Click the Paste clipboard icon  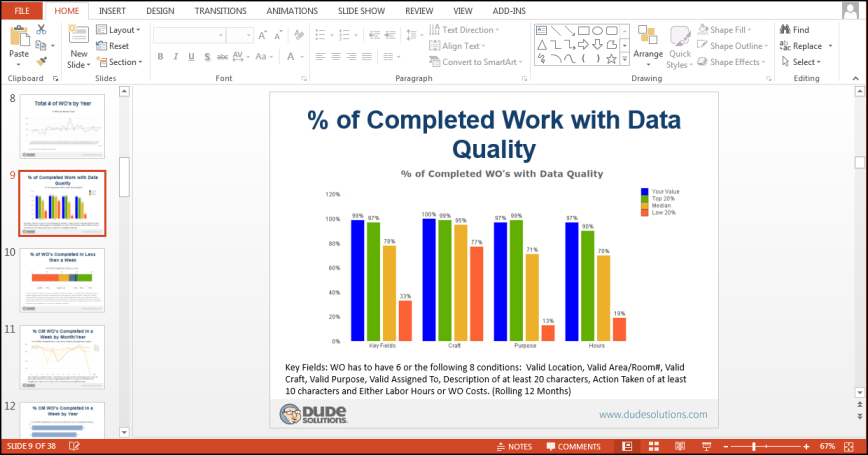click(x=19, y=37)
